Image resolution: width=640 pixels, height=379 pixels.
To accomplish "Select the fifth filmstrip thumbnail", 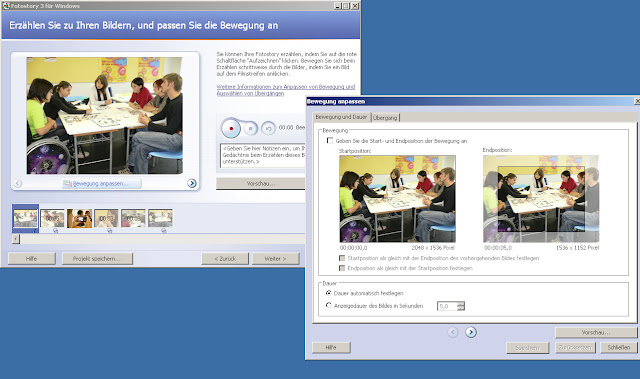I will coord(133,218).
